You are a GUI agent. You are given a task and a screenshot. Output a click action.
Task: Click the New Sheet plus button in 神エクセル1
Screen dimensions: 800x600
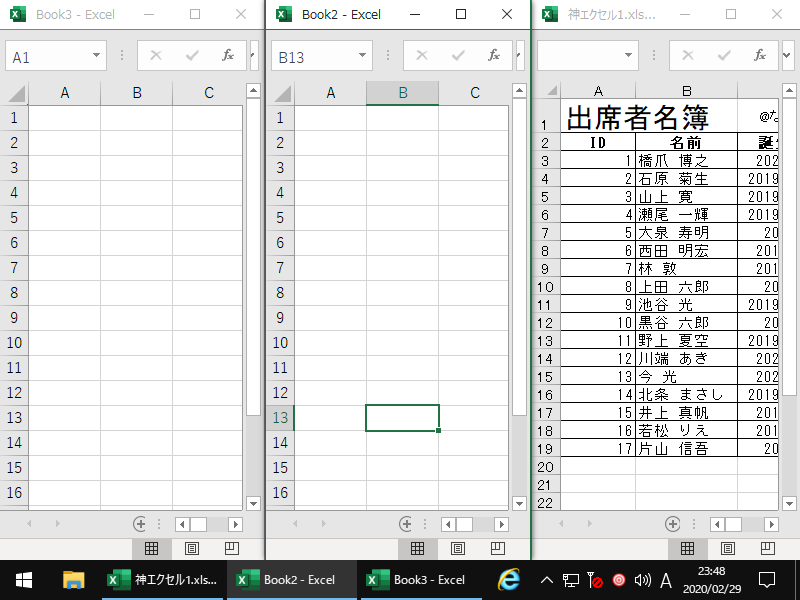tap(672, 523)
